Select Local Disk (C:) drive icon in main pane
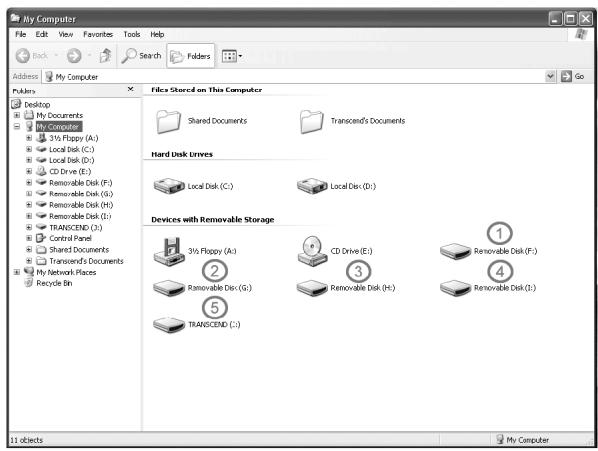 pos(169,186)
